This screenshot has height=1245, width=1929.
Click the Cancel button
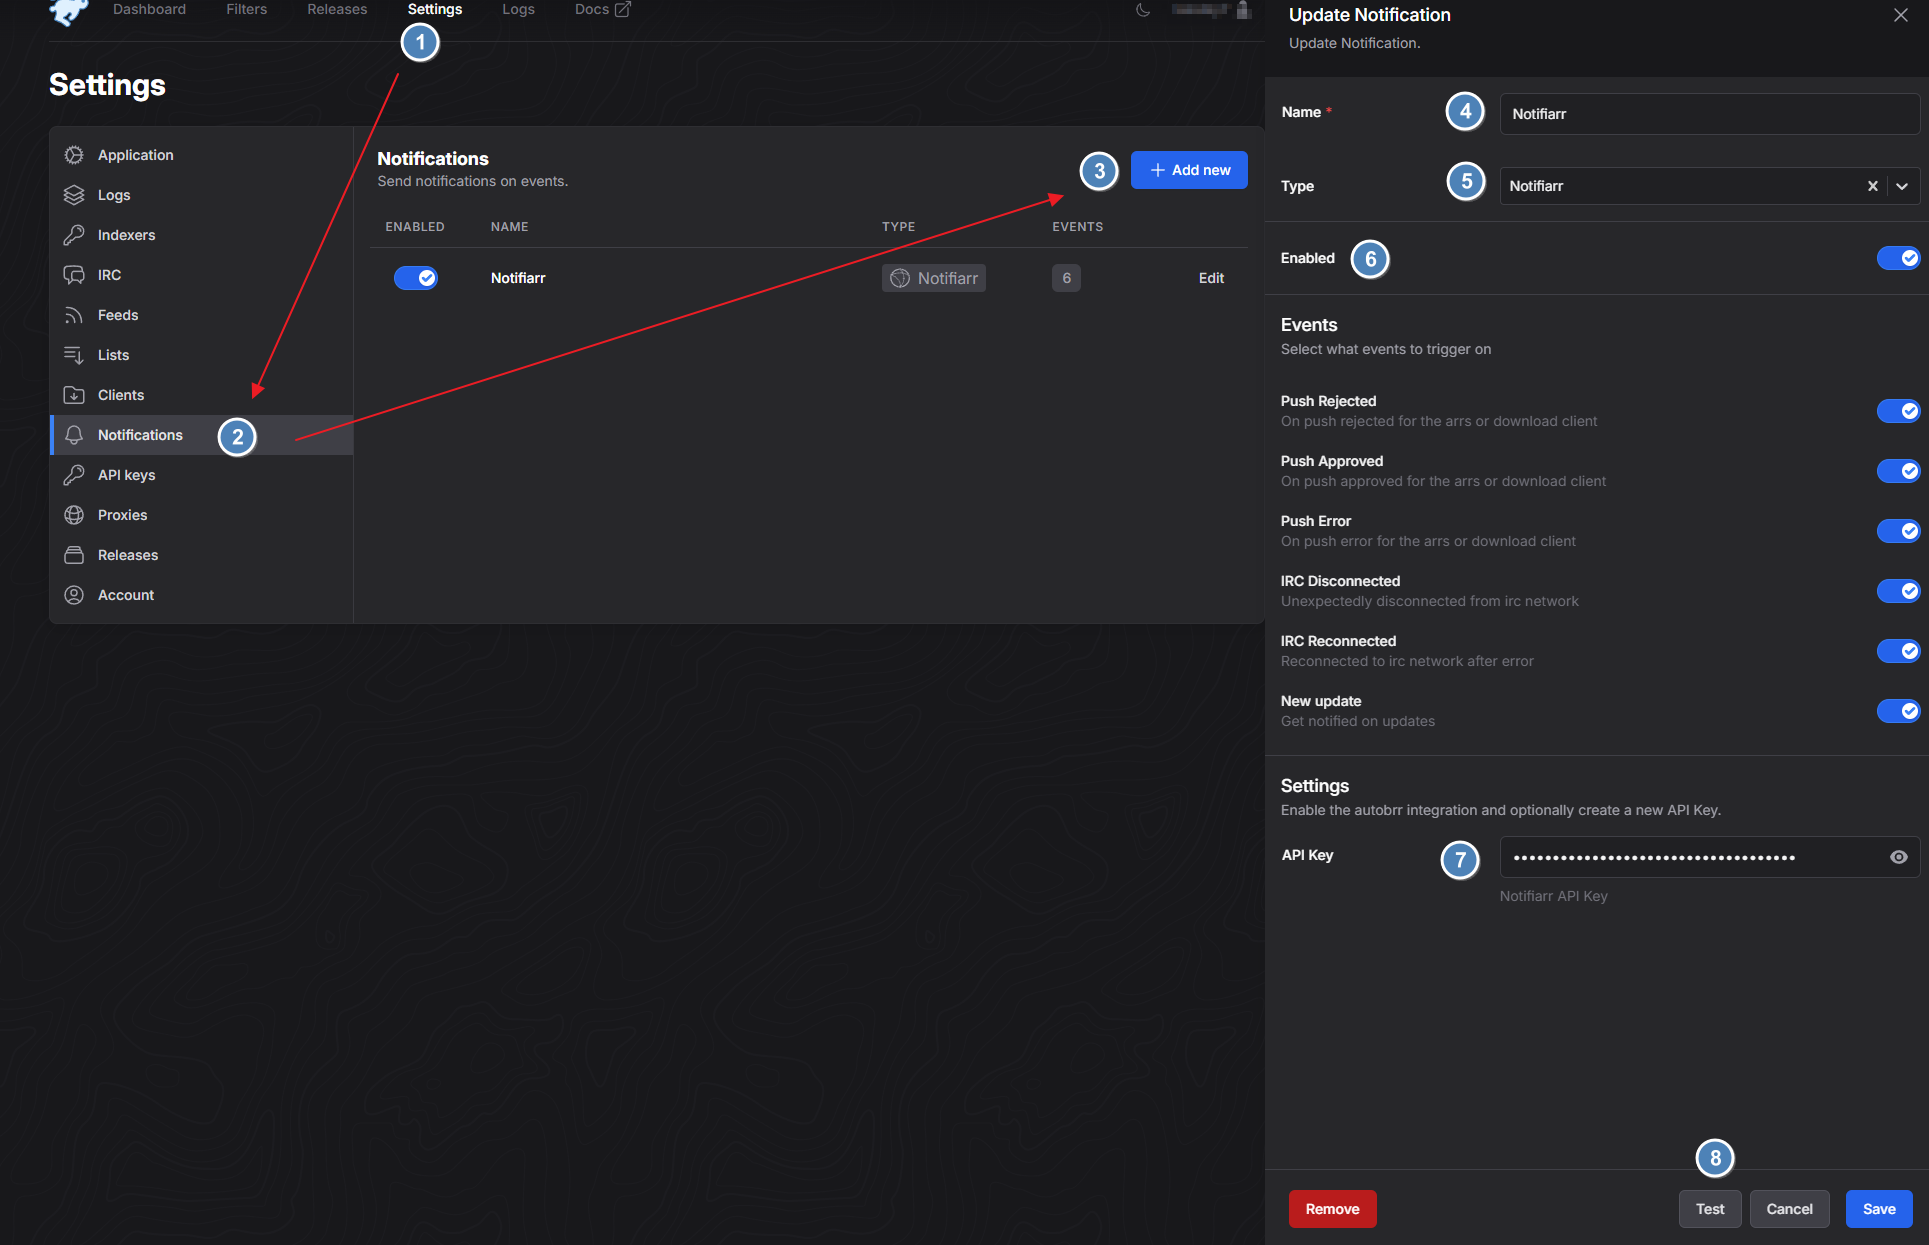pos(1789,1209)
